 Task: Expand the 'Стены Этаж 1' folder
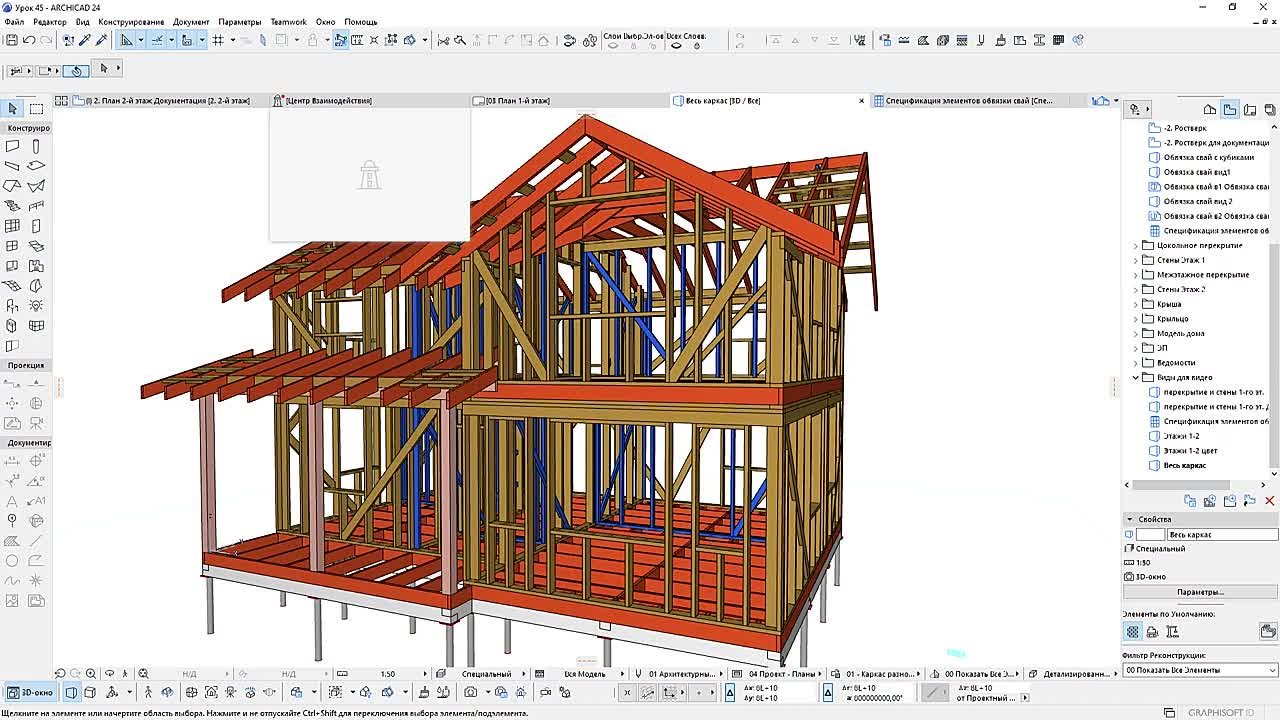pyautogui.click(x=1136, y=260)
